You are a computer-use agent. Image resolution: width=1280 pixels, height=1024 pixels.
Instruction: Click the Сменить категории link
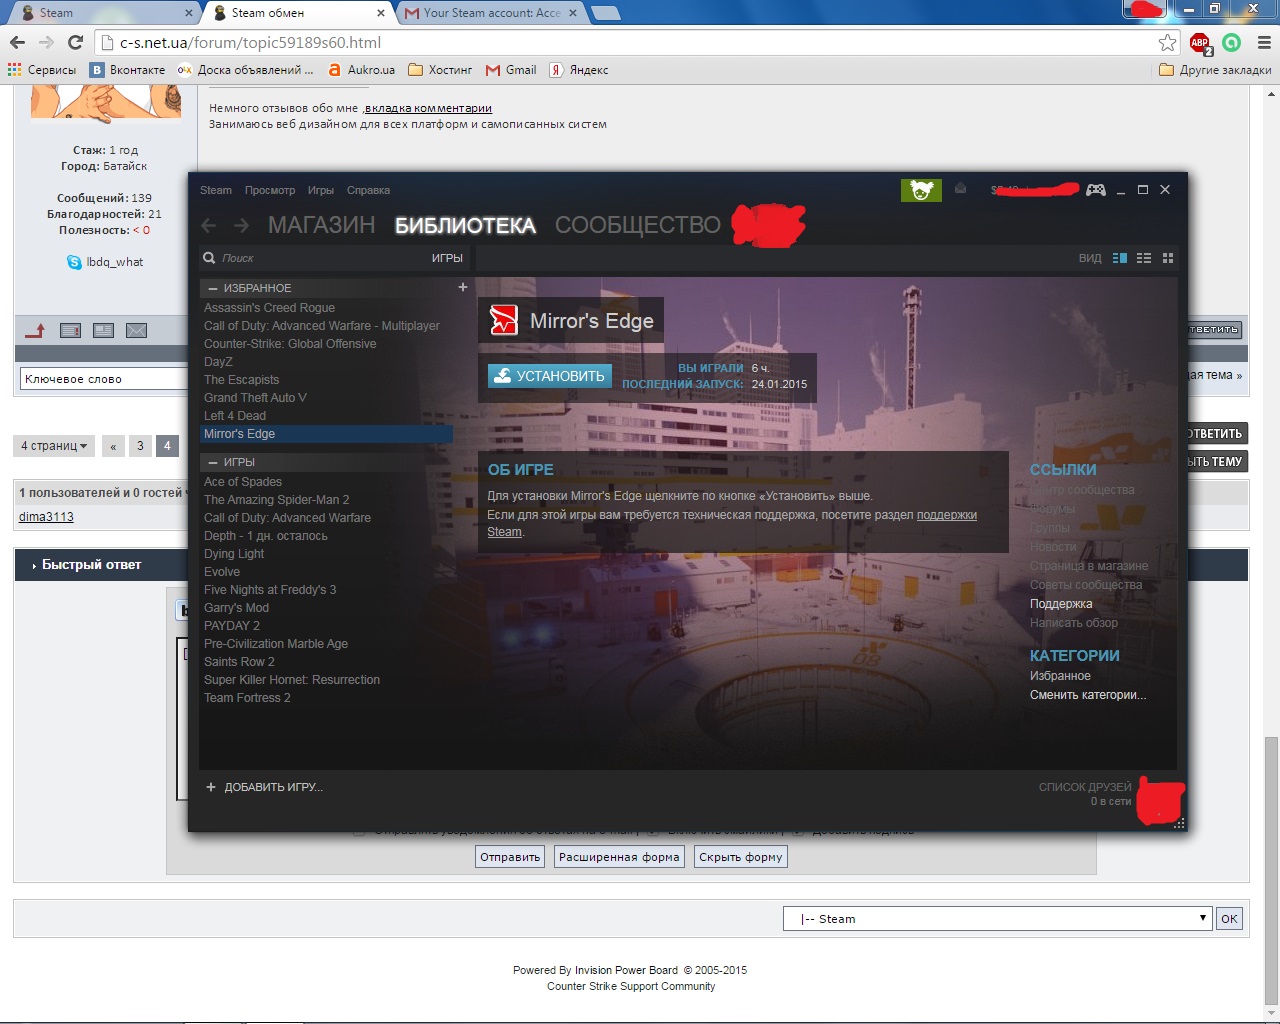(x=1088, y=695)
